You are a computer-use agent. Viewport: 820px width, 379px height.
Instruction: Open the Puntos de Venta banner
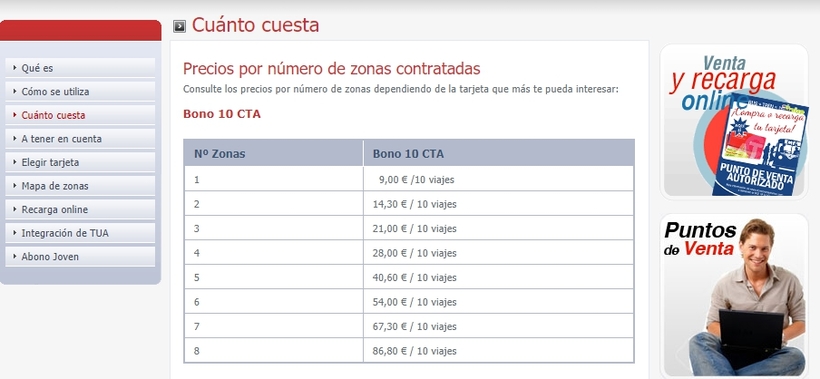[734, 295]
